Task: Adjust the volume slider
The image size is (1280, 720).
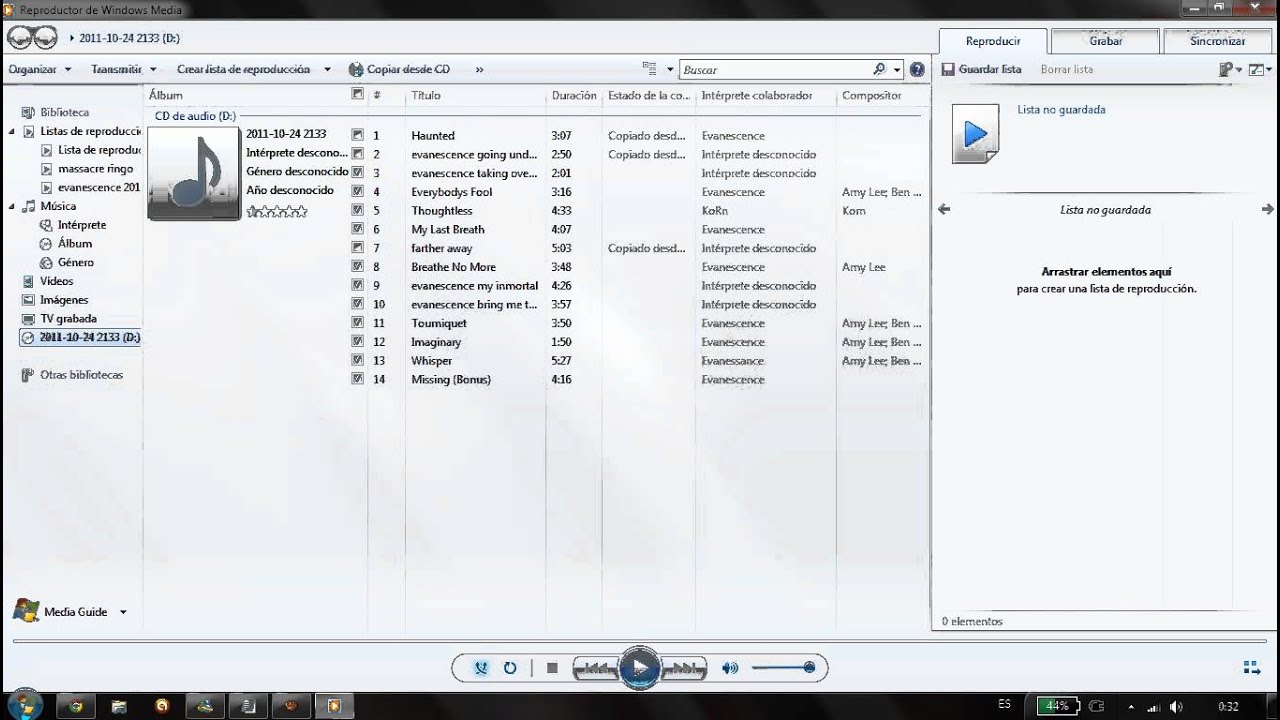Action: pos(782,668)
